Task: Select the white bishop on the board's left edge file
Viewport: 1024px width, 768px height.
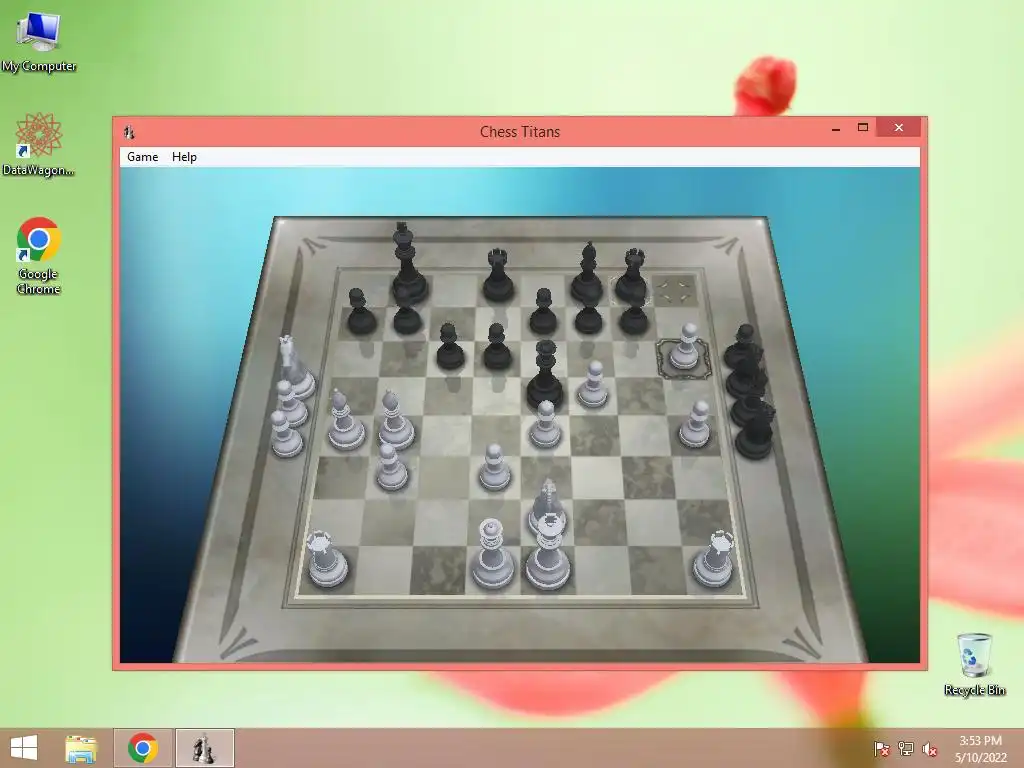Action: point(345,419)
